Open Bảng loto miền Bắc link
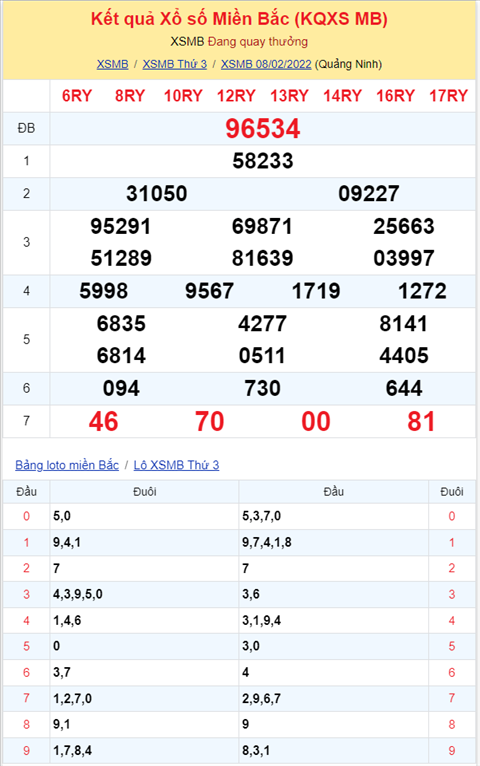 click(x=67, y=465)
